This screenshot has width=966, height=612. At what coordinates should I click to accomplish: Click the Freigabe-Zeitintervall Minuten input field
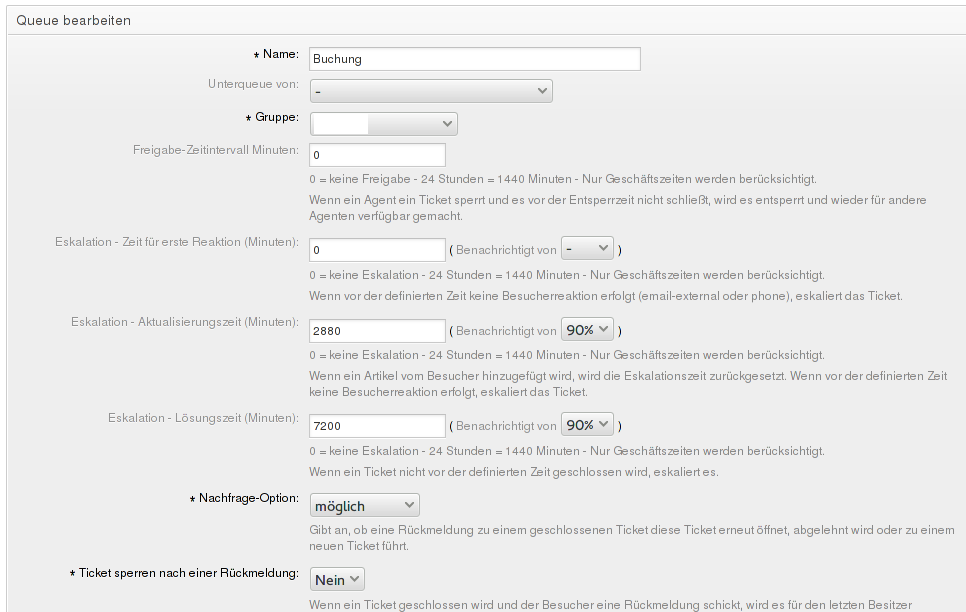pos(377,155)
